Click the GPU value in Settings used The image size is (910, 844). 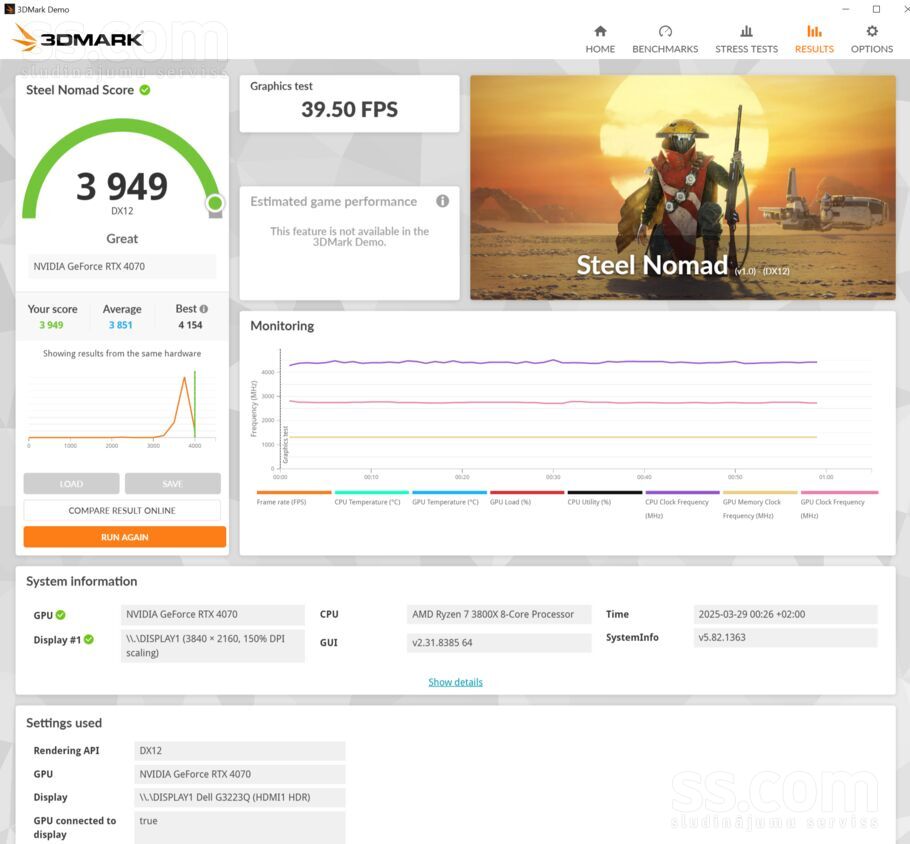pos(240,774)
